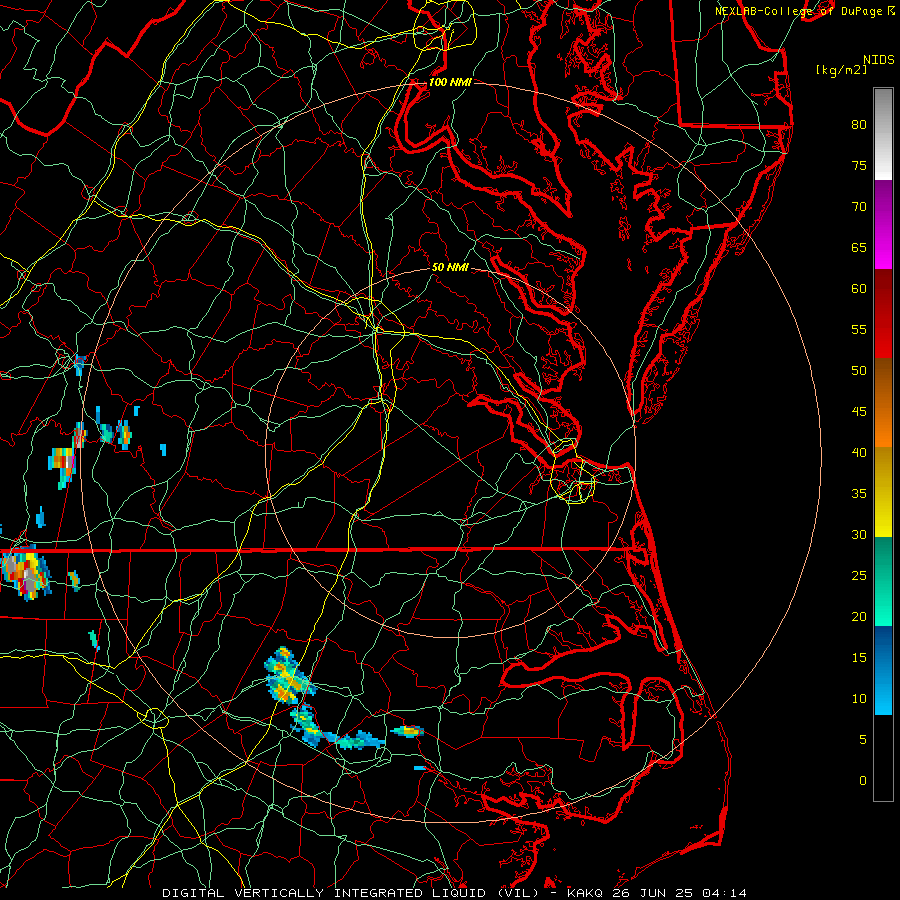Click the 80 value on the VIL scale
900x900 pixels.
click(859, 125)
